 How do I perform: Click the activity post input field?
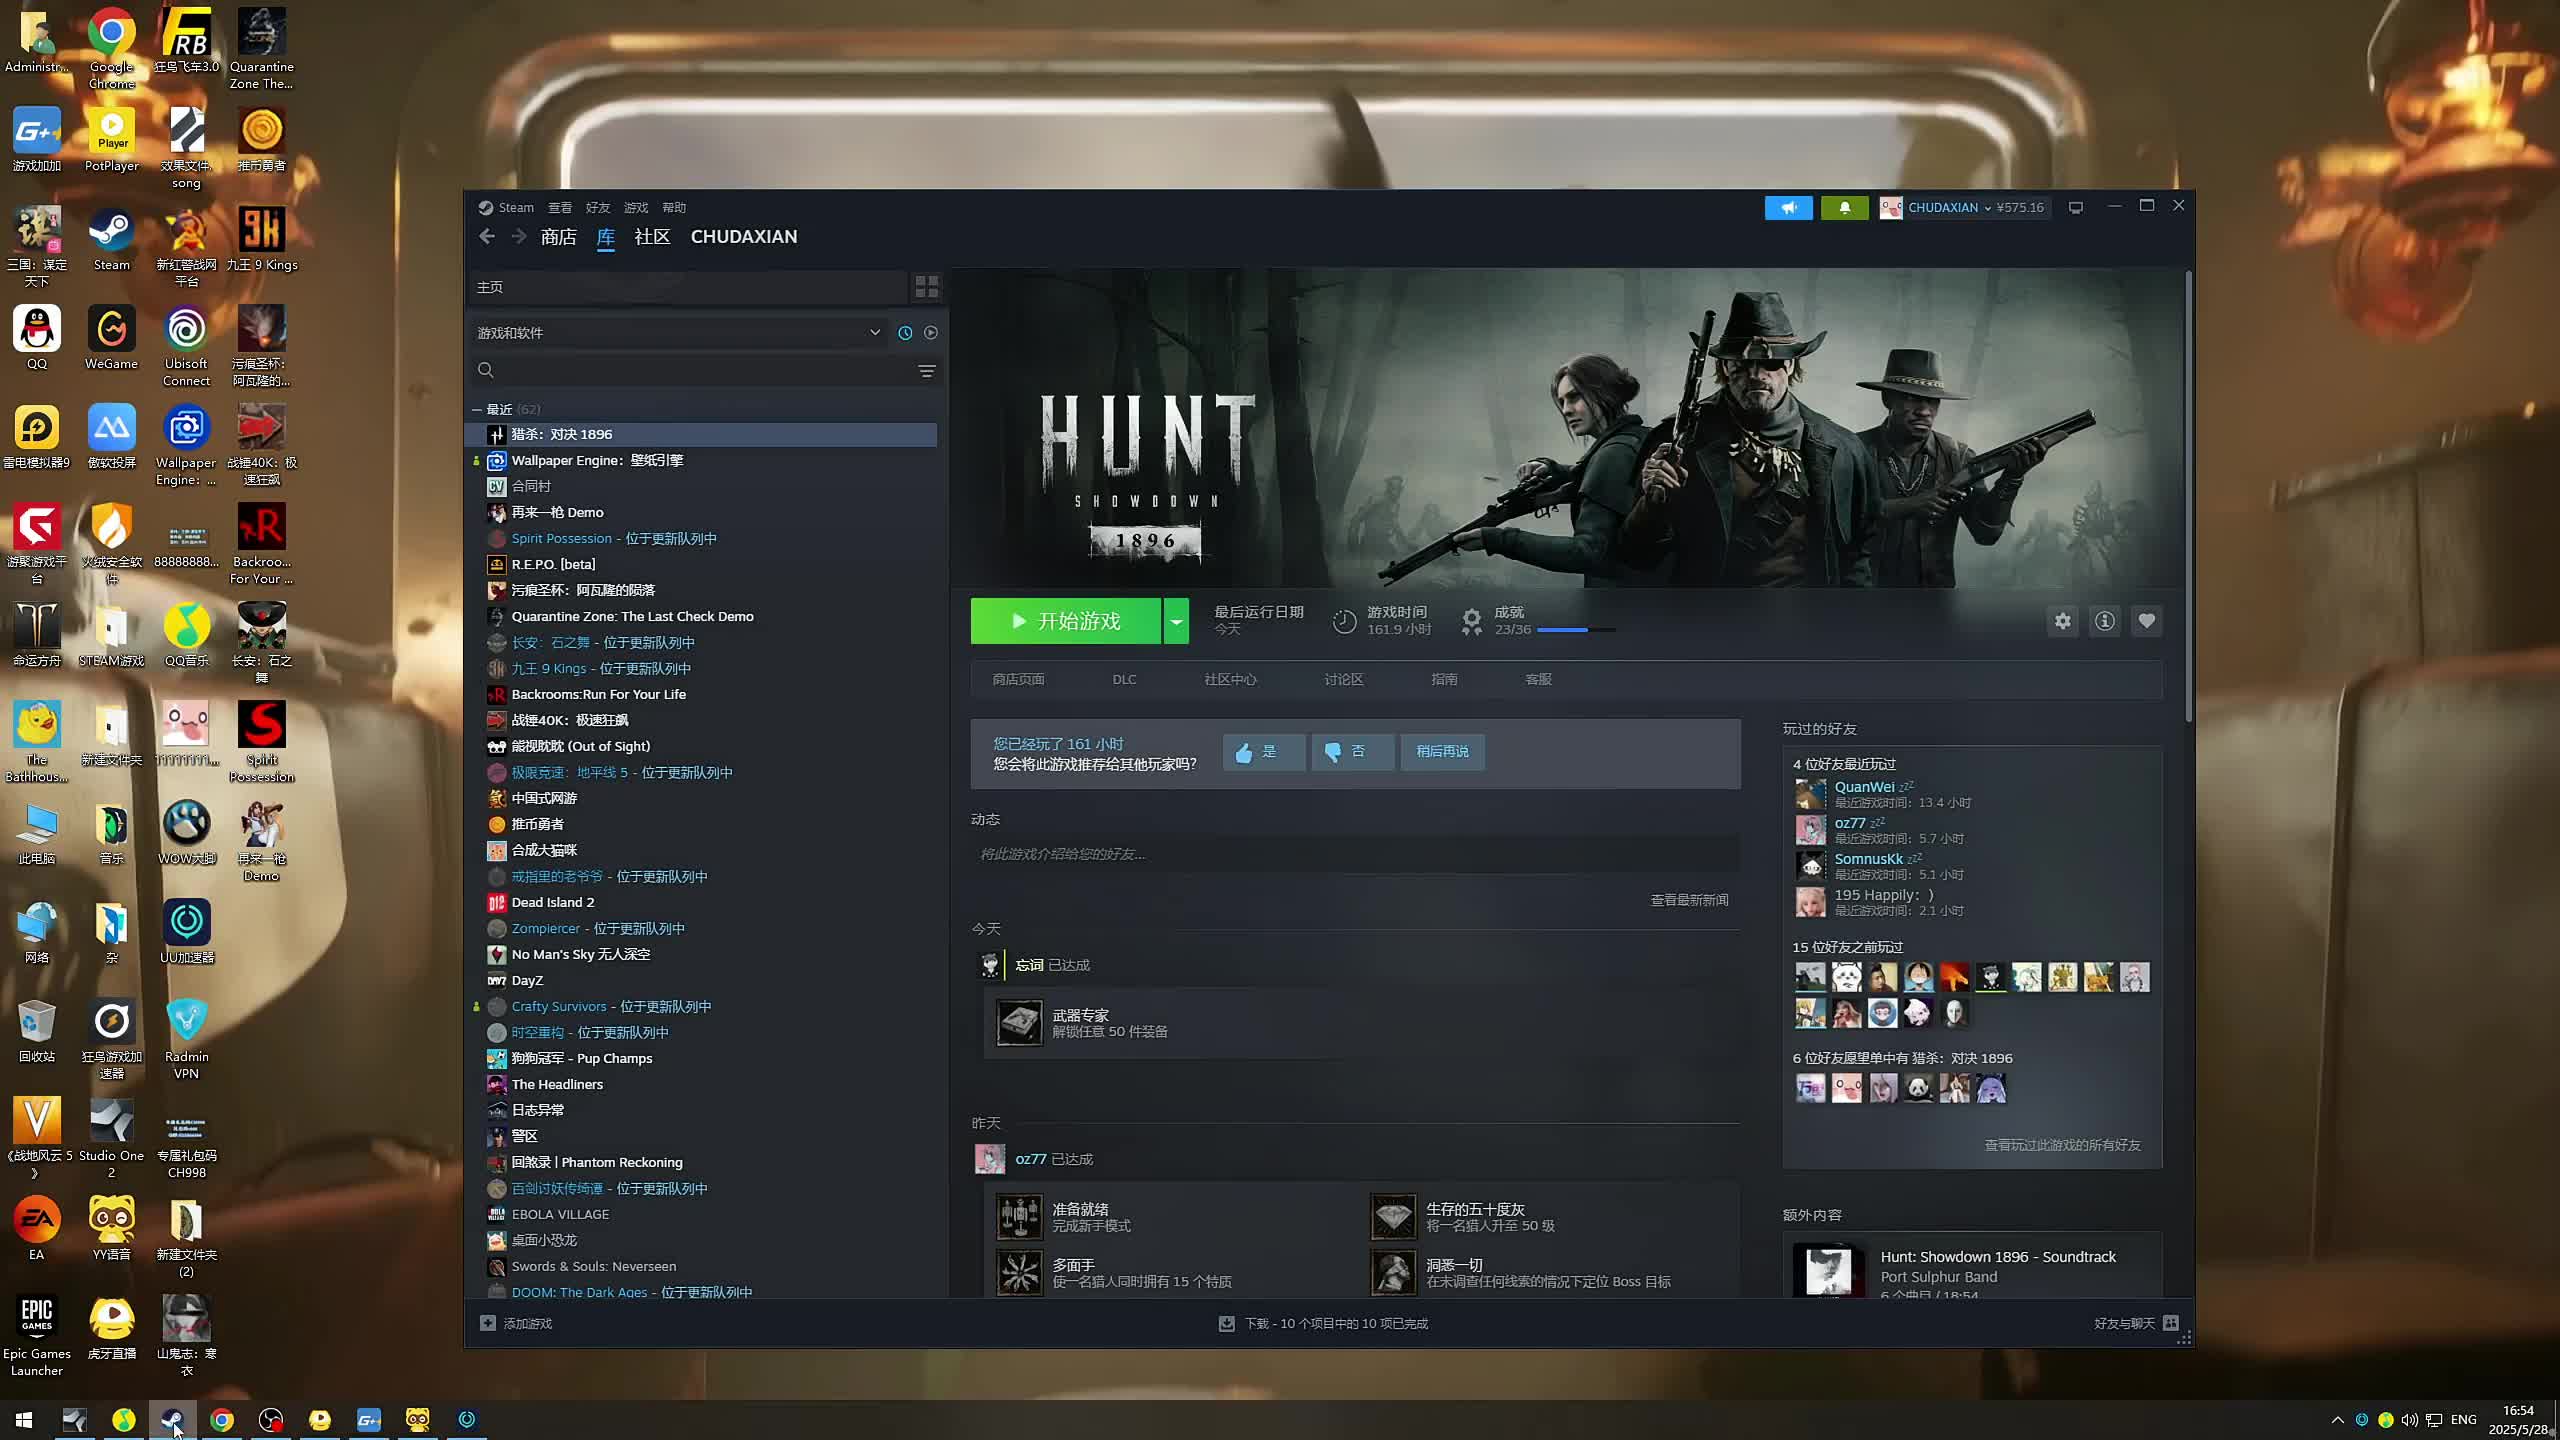click(x=1355, y=854)
